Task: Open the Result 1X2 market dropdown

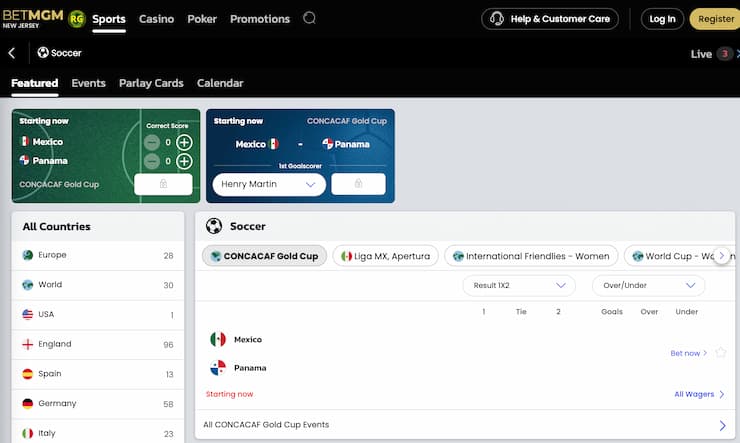Action: click(x=519, y=285)
